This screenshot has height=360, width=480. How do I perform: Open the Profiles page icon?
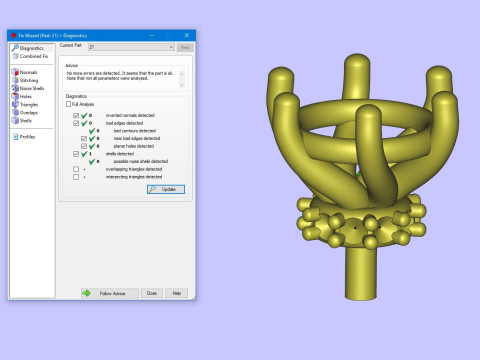[15, 137]
